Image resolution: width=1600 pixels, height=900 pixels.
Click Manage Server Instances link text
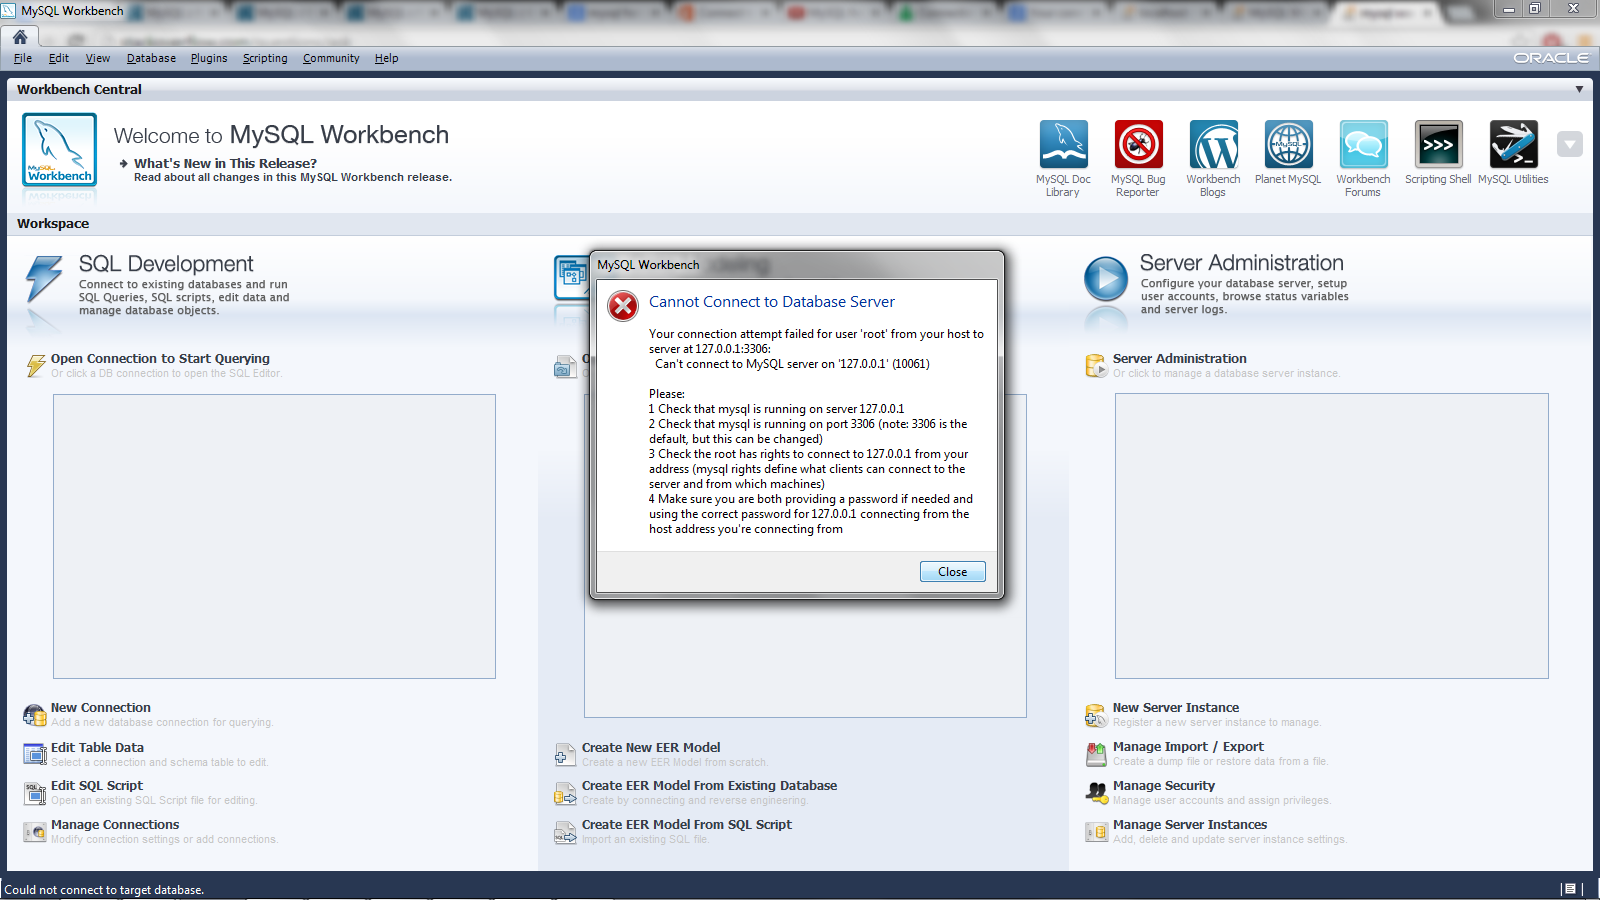click(1190, 824)
